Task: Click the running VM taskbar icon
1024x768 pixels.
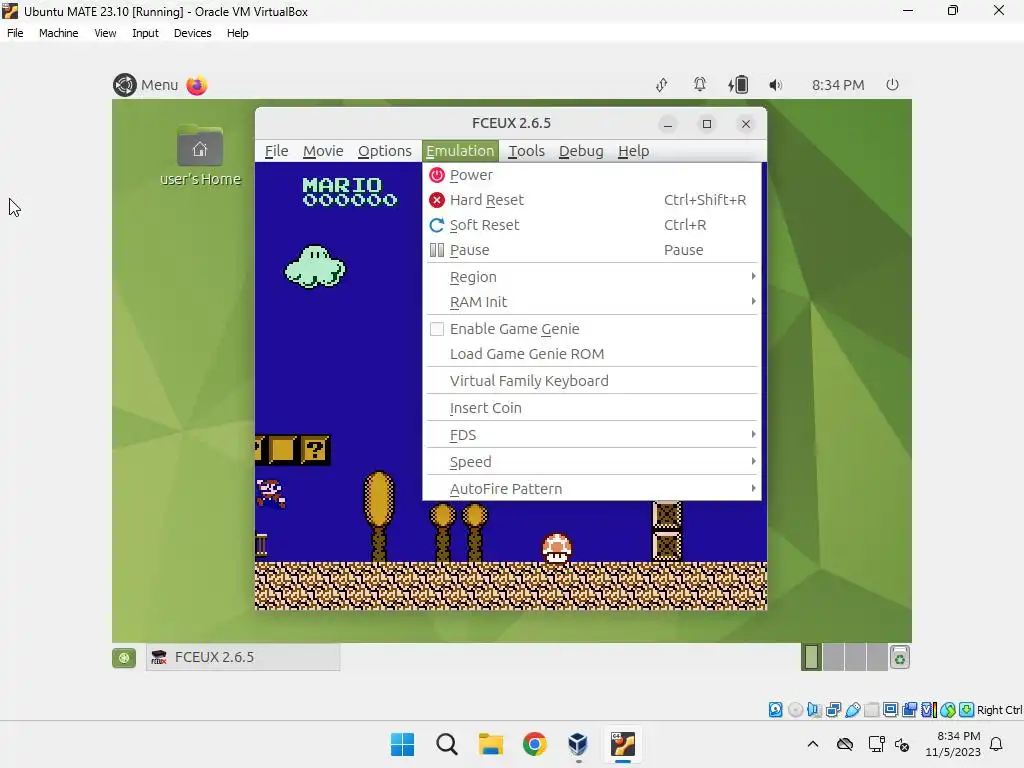Action: click(x=623, y=744)
